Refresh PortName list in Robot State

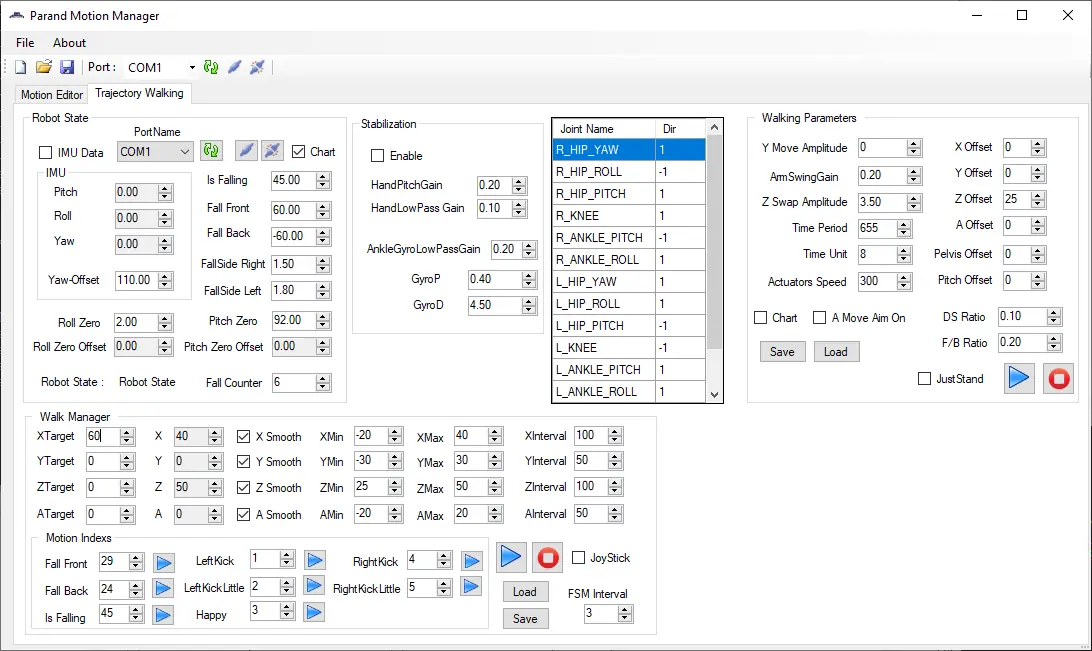click(211, 150)
